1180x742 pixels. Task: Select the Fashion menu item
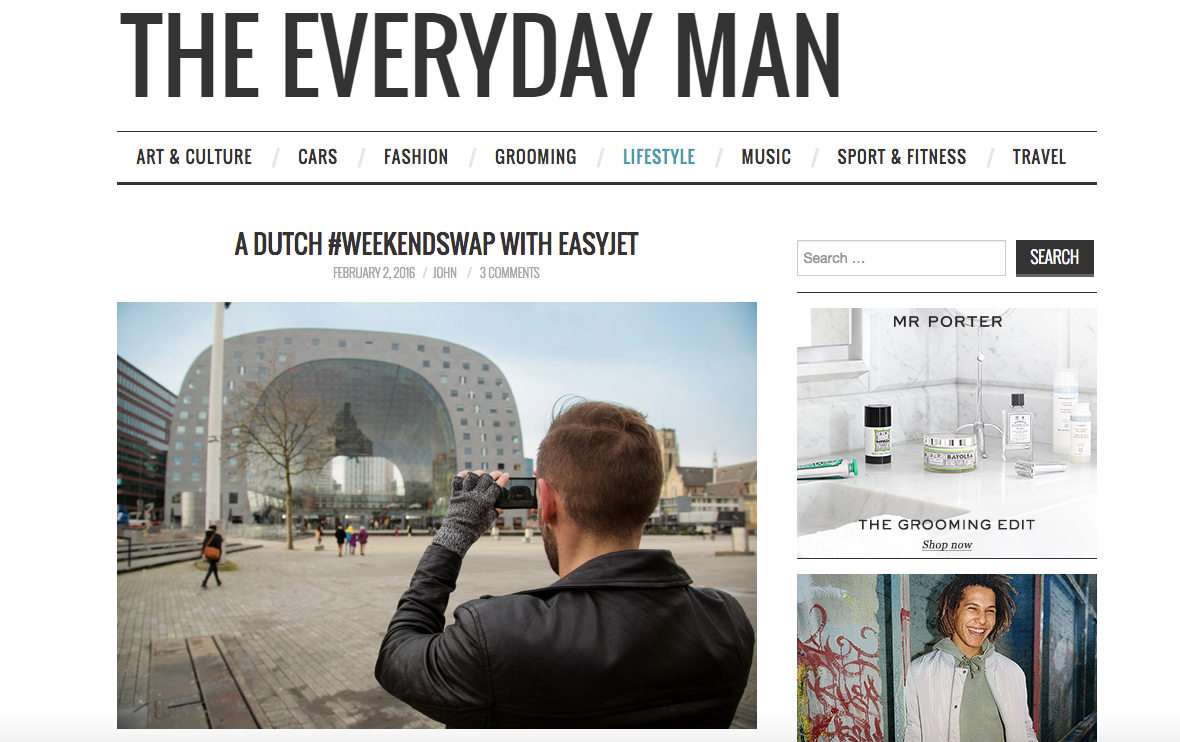(416, 157)
